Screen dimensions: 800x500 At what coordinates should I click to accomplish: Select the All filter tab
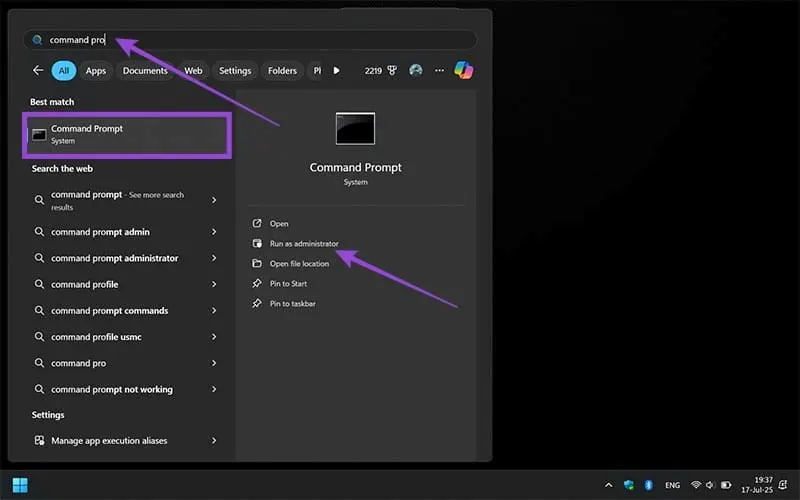click(64, 70)
